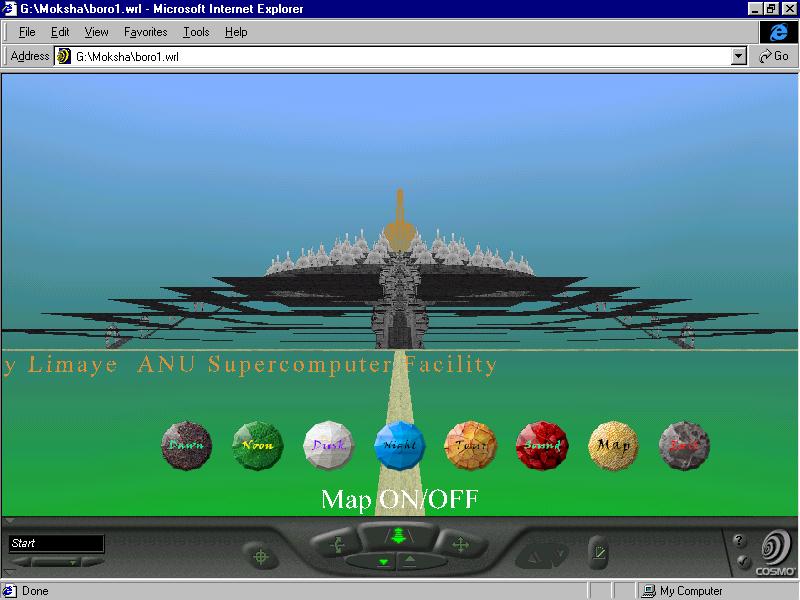Click inside the Address path field
The height and width of the screenshot is (600, 800).
point(400,57)
